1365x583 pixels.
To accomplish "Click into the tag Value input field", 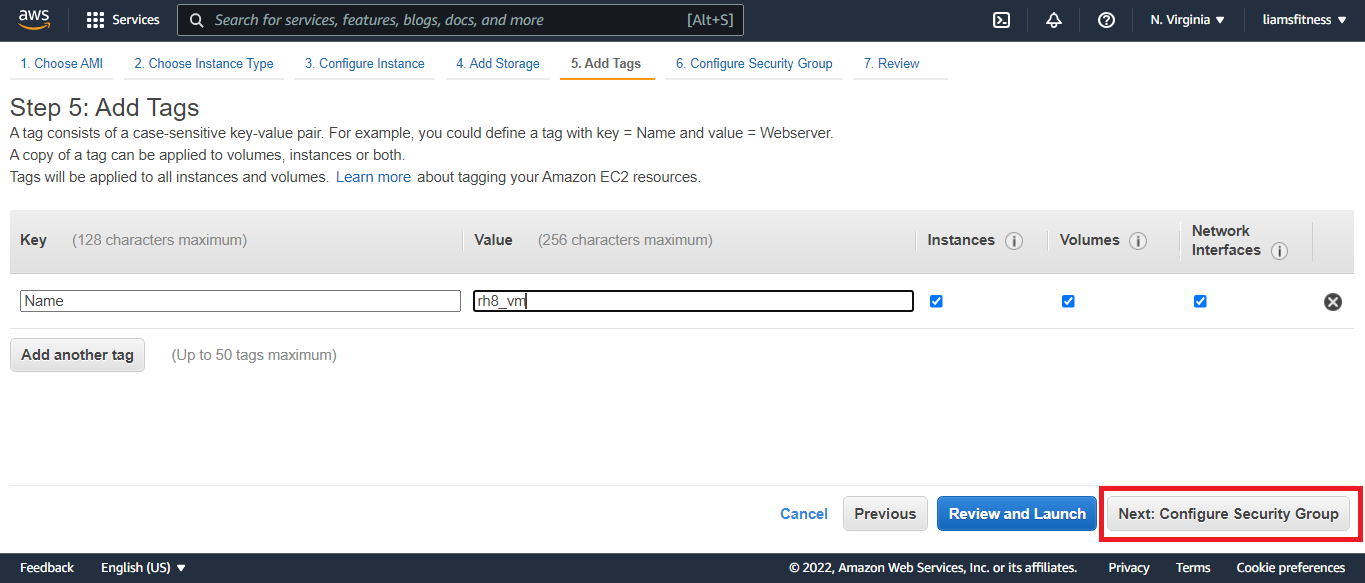I will click(692, 301).
